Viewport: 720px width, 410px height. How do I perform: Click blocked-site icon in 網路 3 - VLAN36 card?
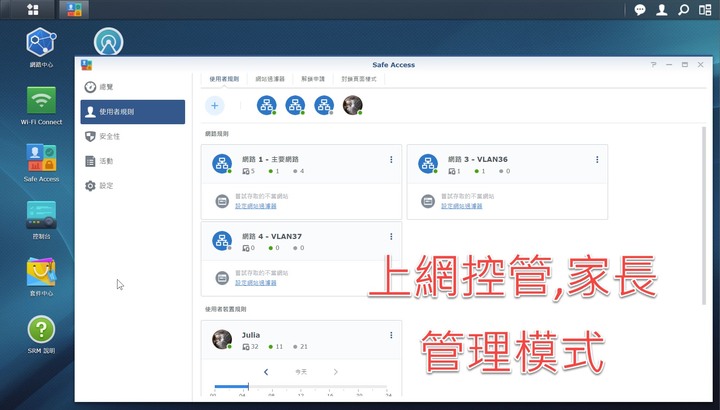click(x=428, y=201)
